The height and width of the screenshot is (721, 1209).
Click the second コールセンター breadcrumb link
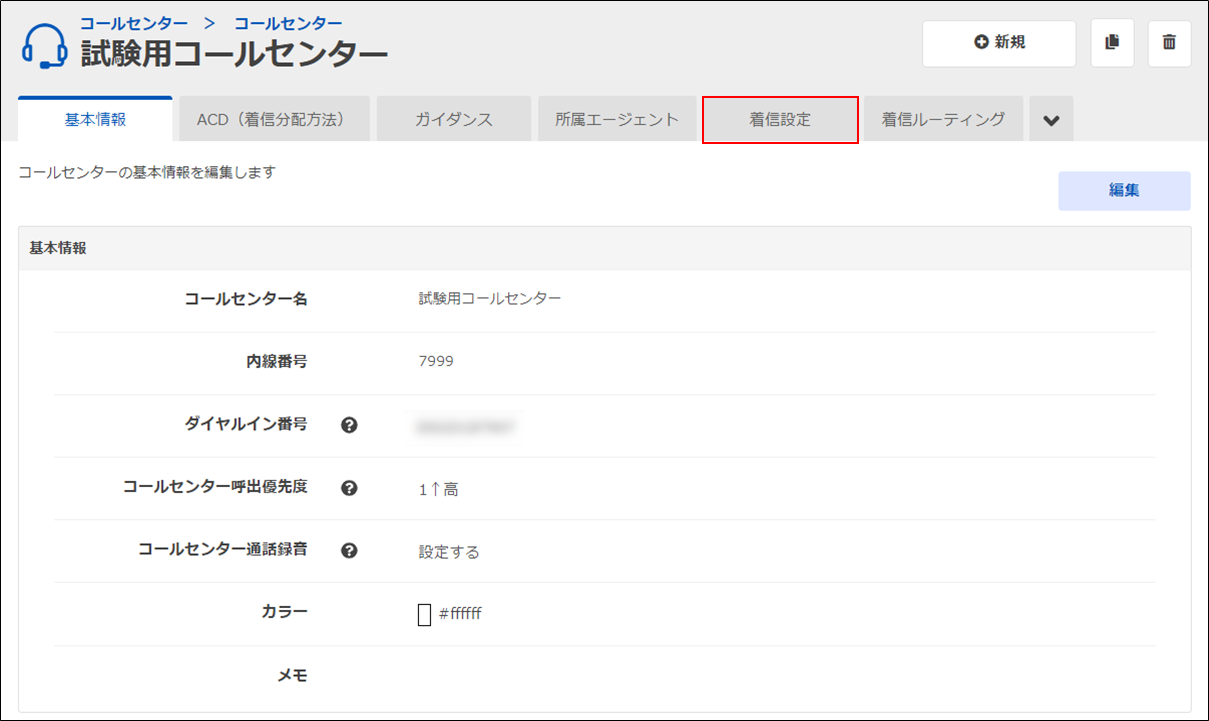(288, 22)
